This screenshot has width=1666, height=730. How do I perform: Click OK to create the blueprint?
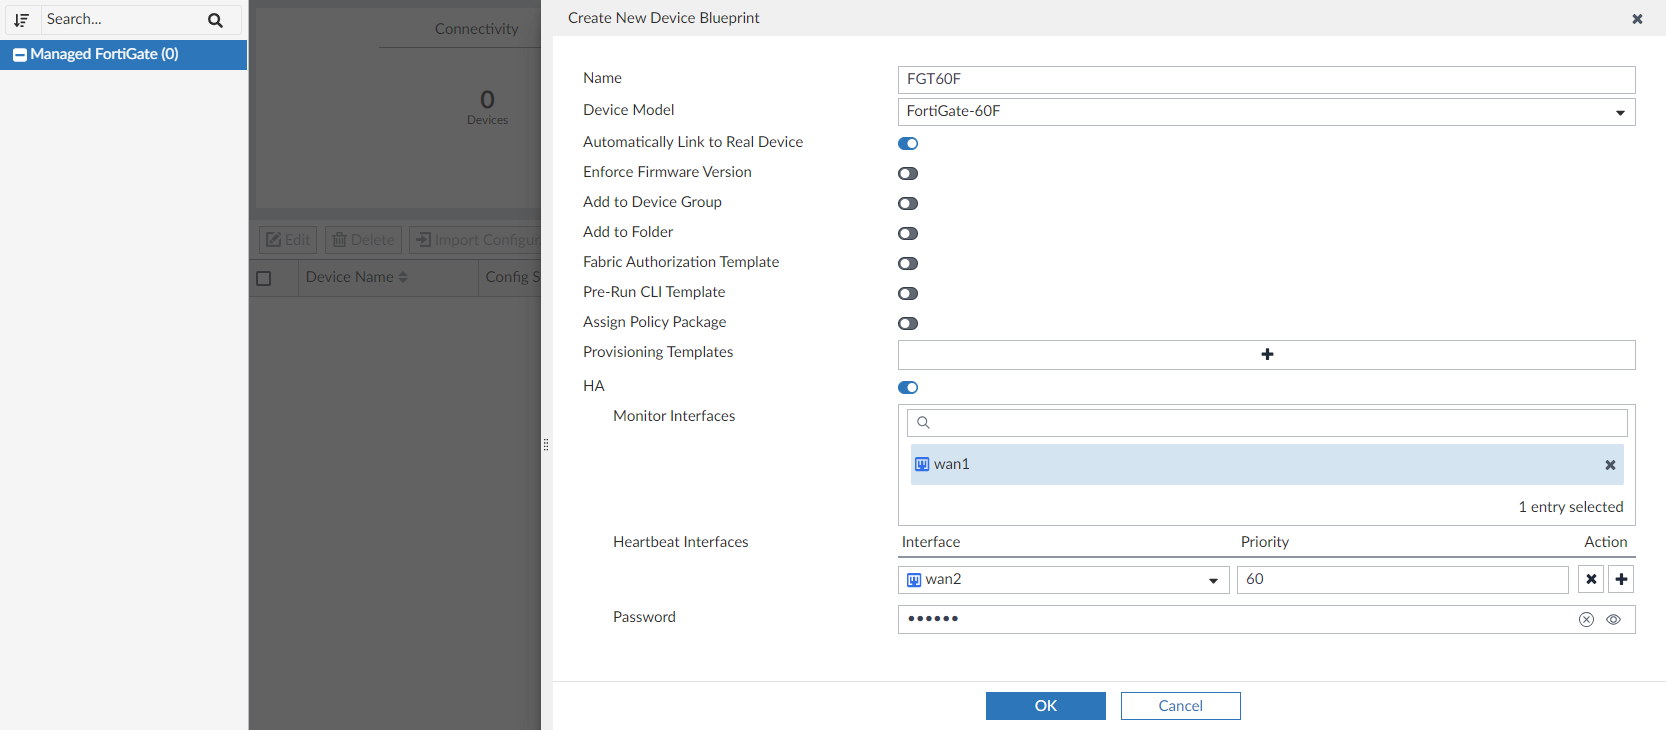[x=1045, y=706]
